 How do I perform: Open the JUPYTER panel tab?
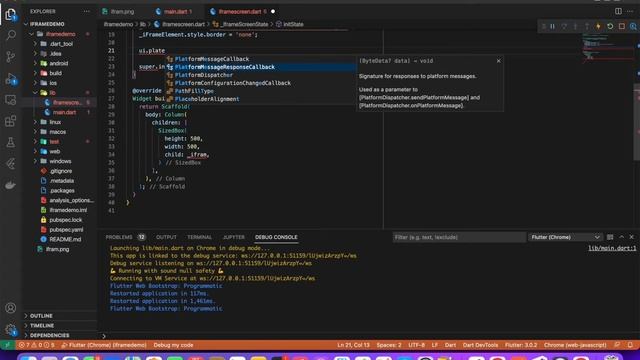click(x=233, y=237)
